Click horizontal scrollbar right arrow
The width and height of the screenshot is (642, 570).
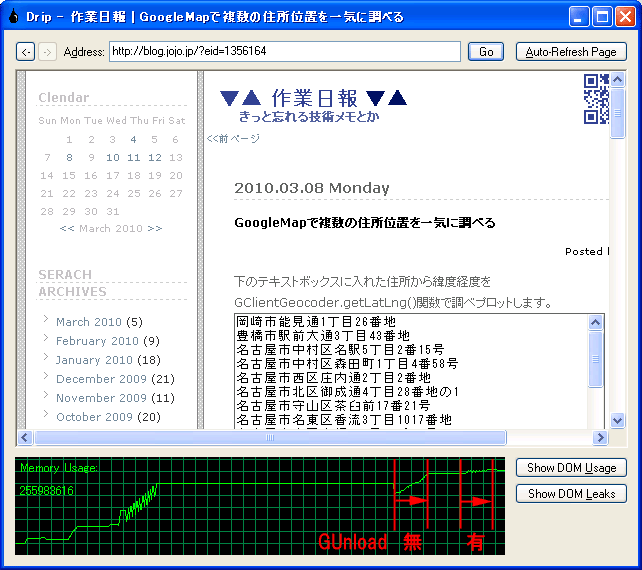[x=600, y=437]
